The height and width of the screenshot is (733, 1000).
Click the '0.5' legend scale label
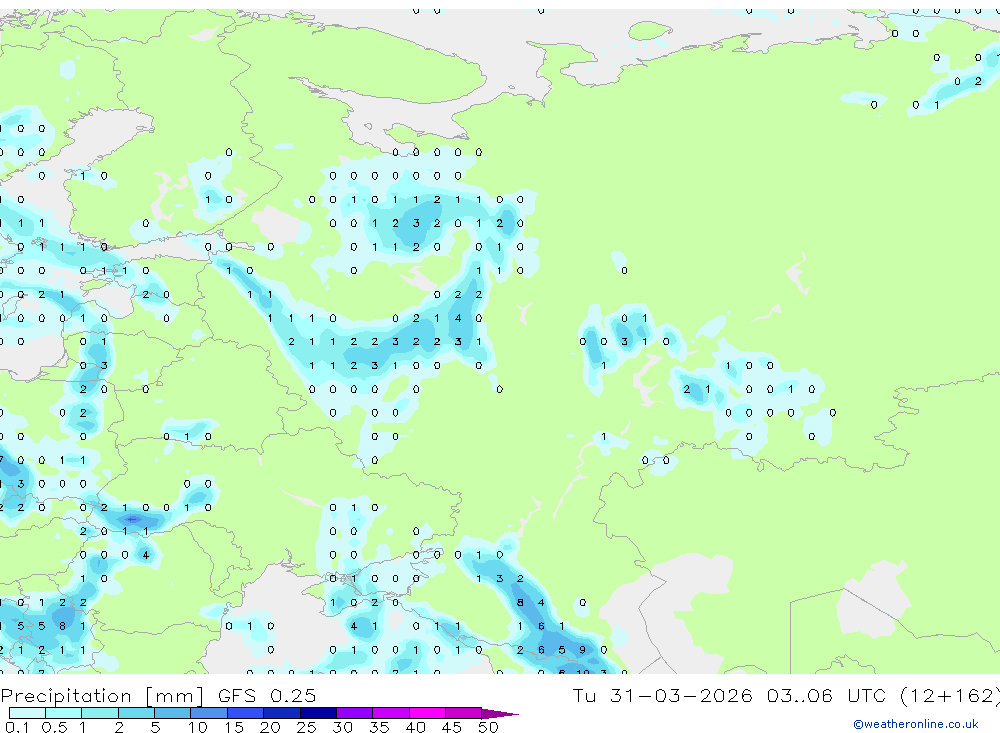[x=54, y=727]
